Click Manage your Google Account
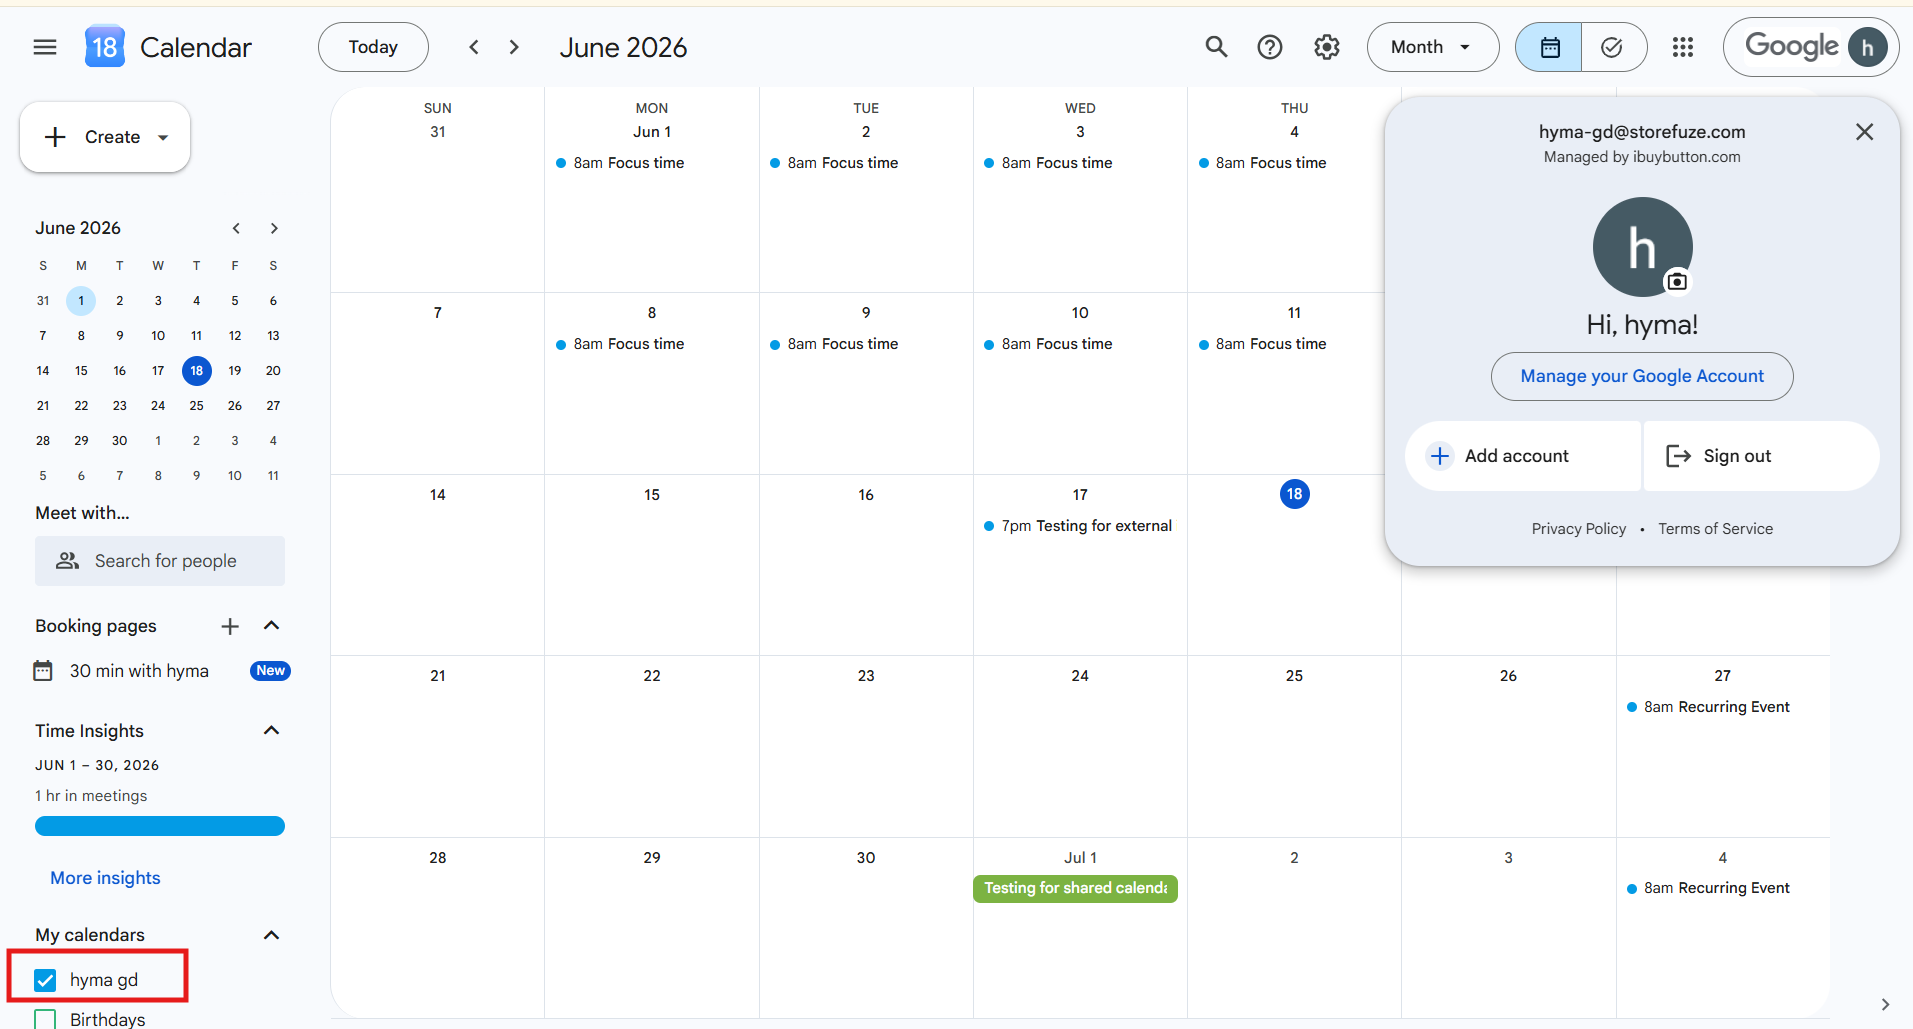 click(x=1642, y=376)
